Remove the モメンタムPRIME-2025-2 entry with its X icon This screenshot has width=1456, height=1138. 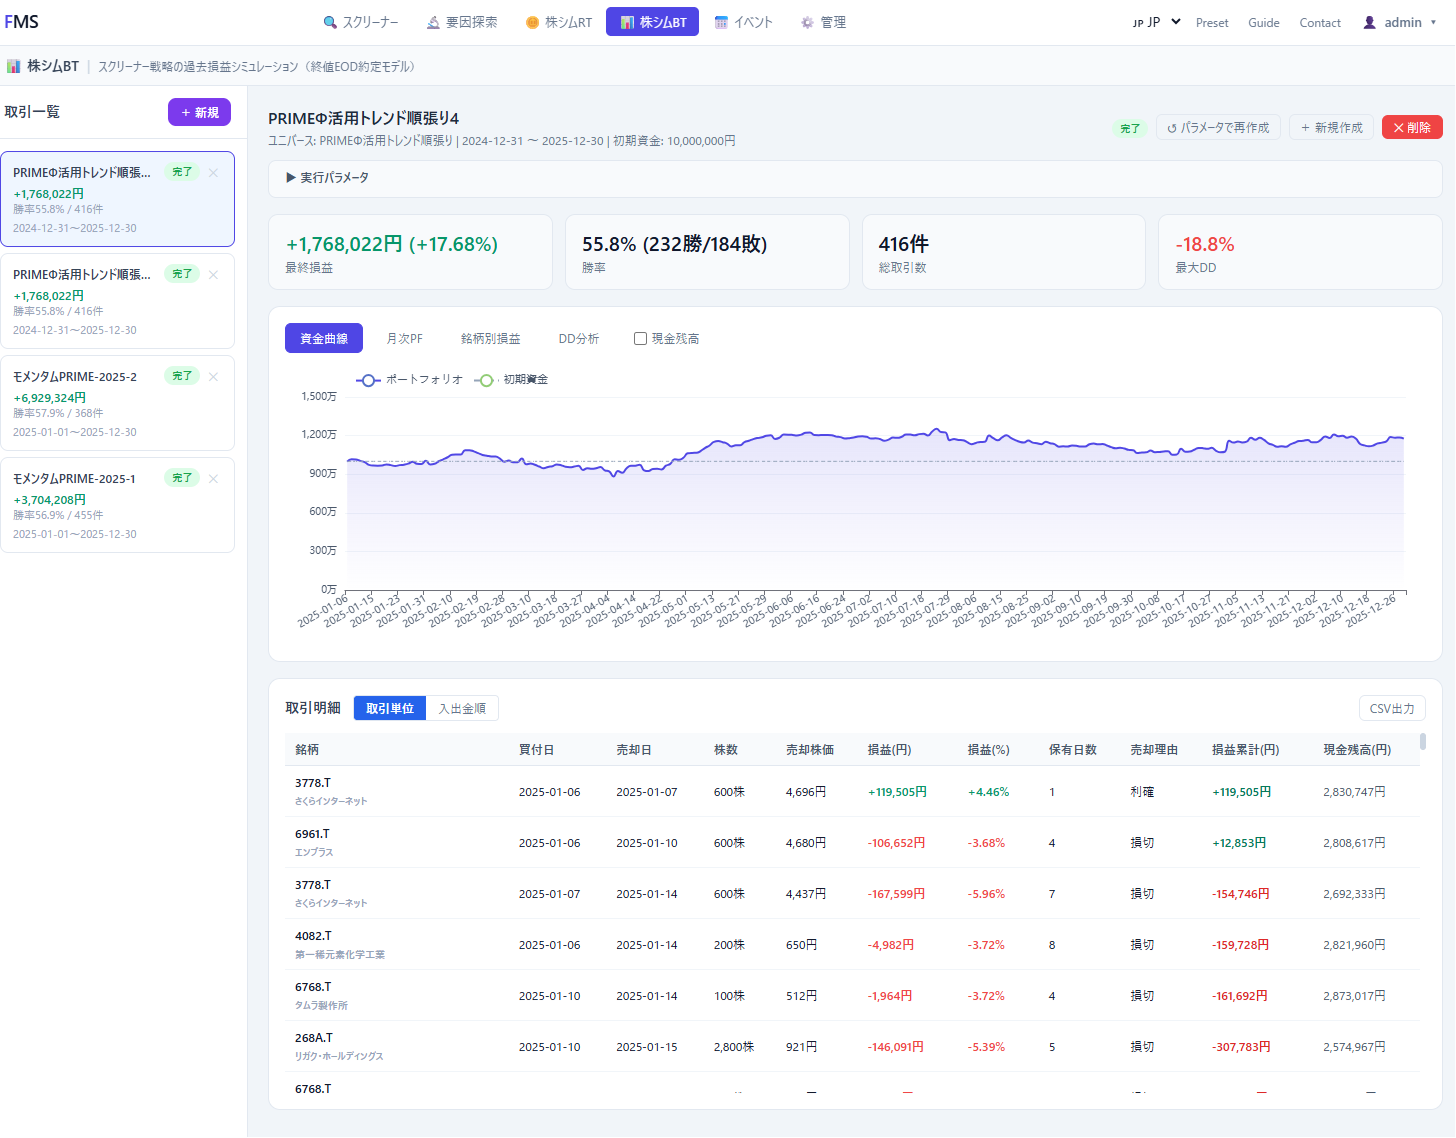213,377
